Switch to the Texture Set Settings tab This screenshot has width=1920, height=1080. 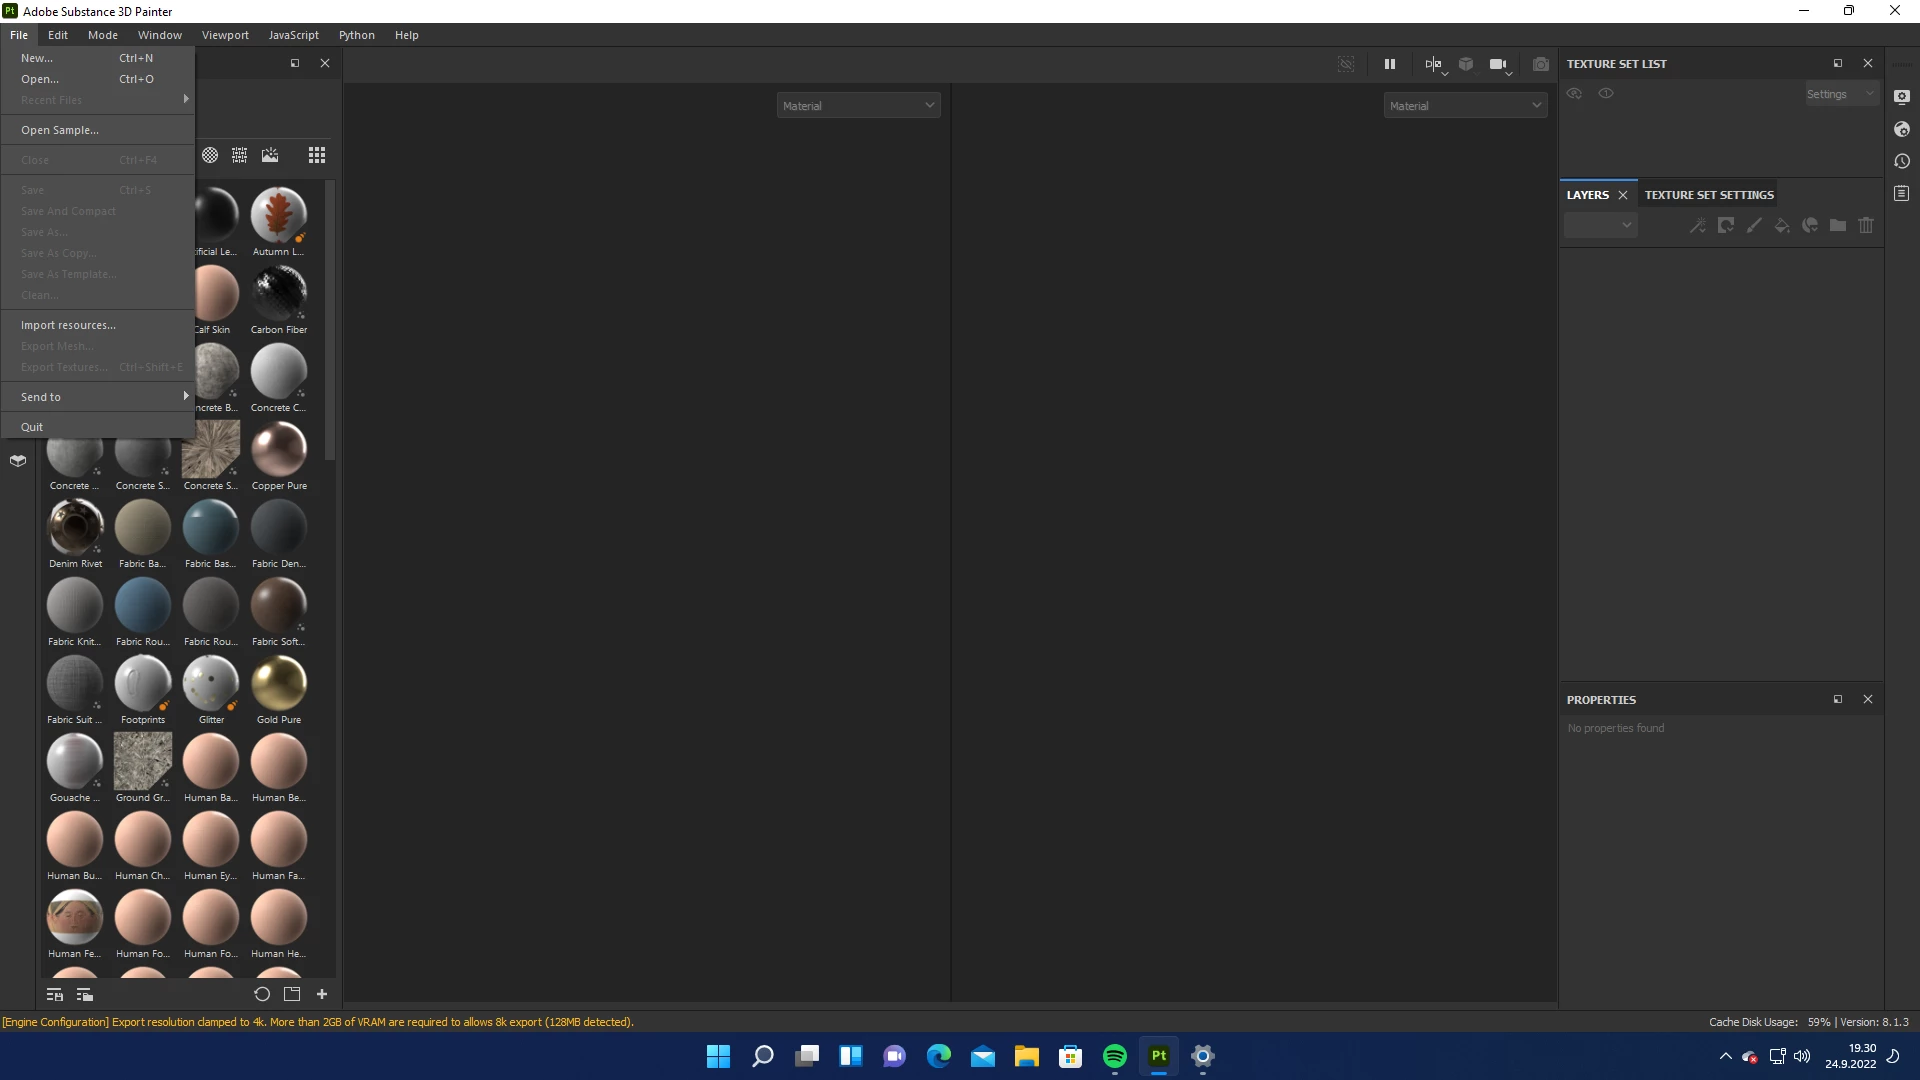click(x=1709, y=195)
